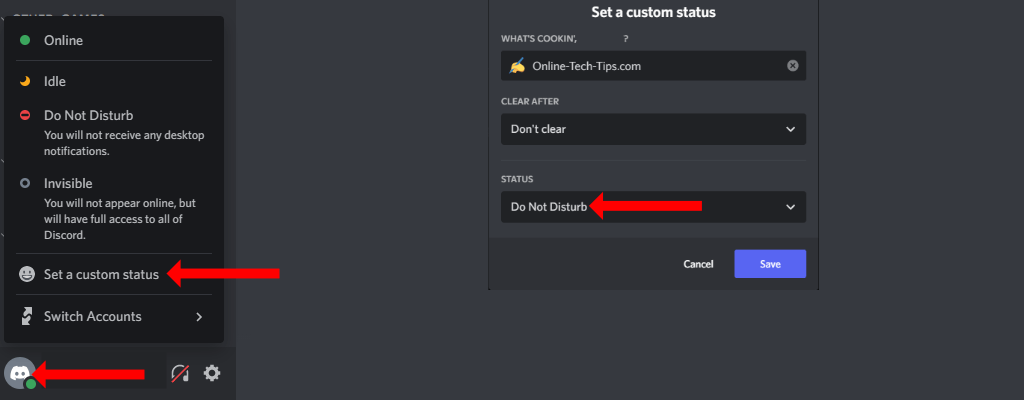Click the green online status indicator dot
This screenshot has width=1024, height=400.
[x=31, y=383]
